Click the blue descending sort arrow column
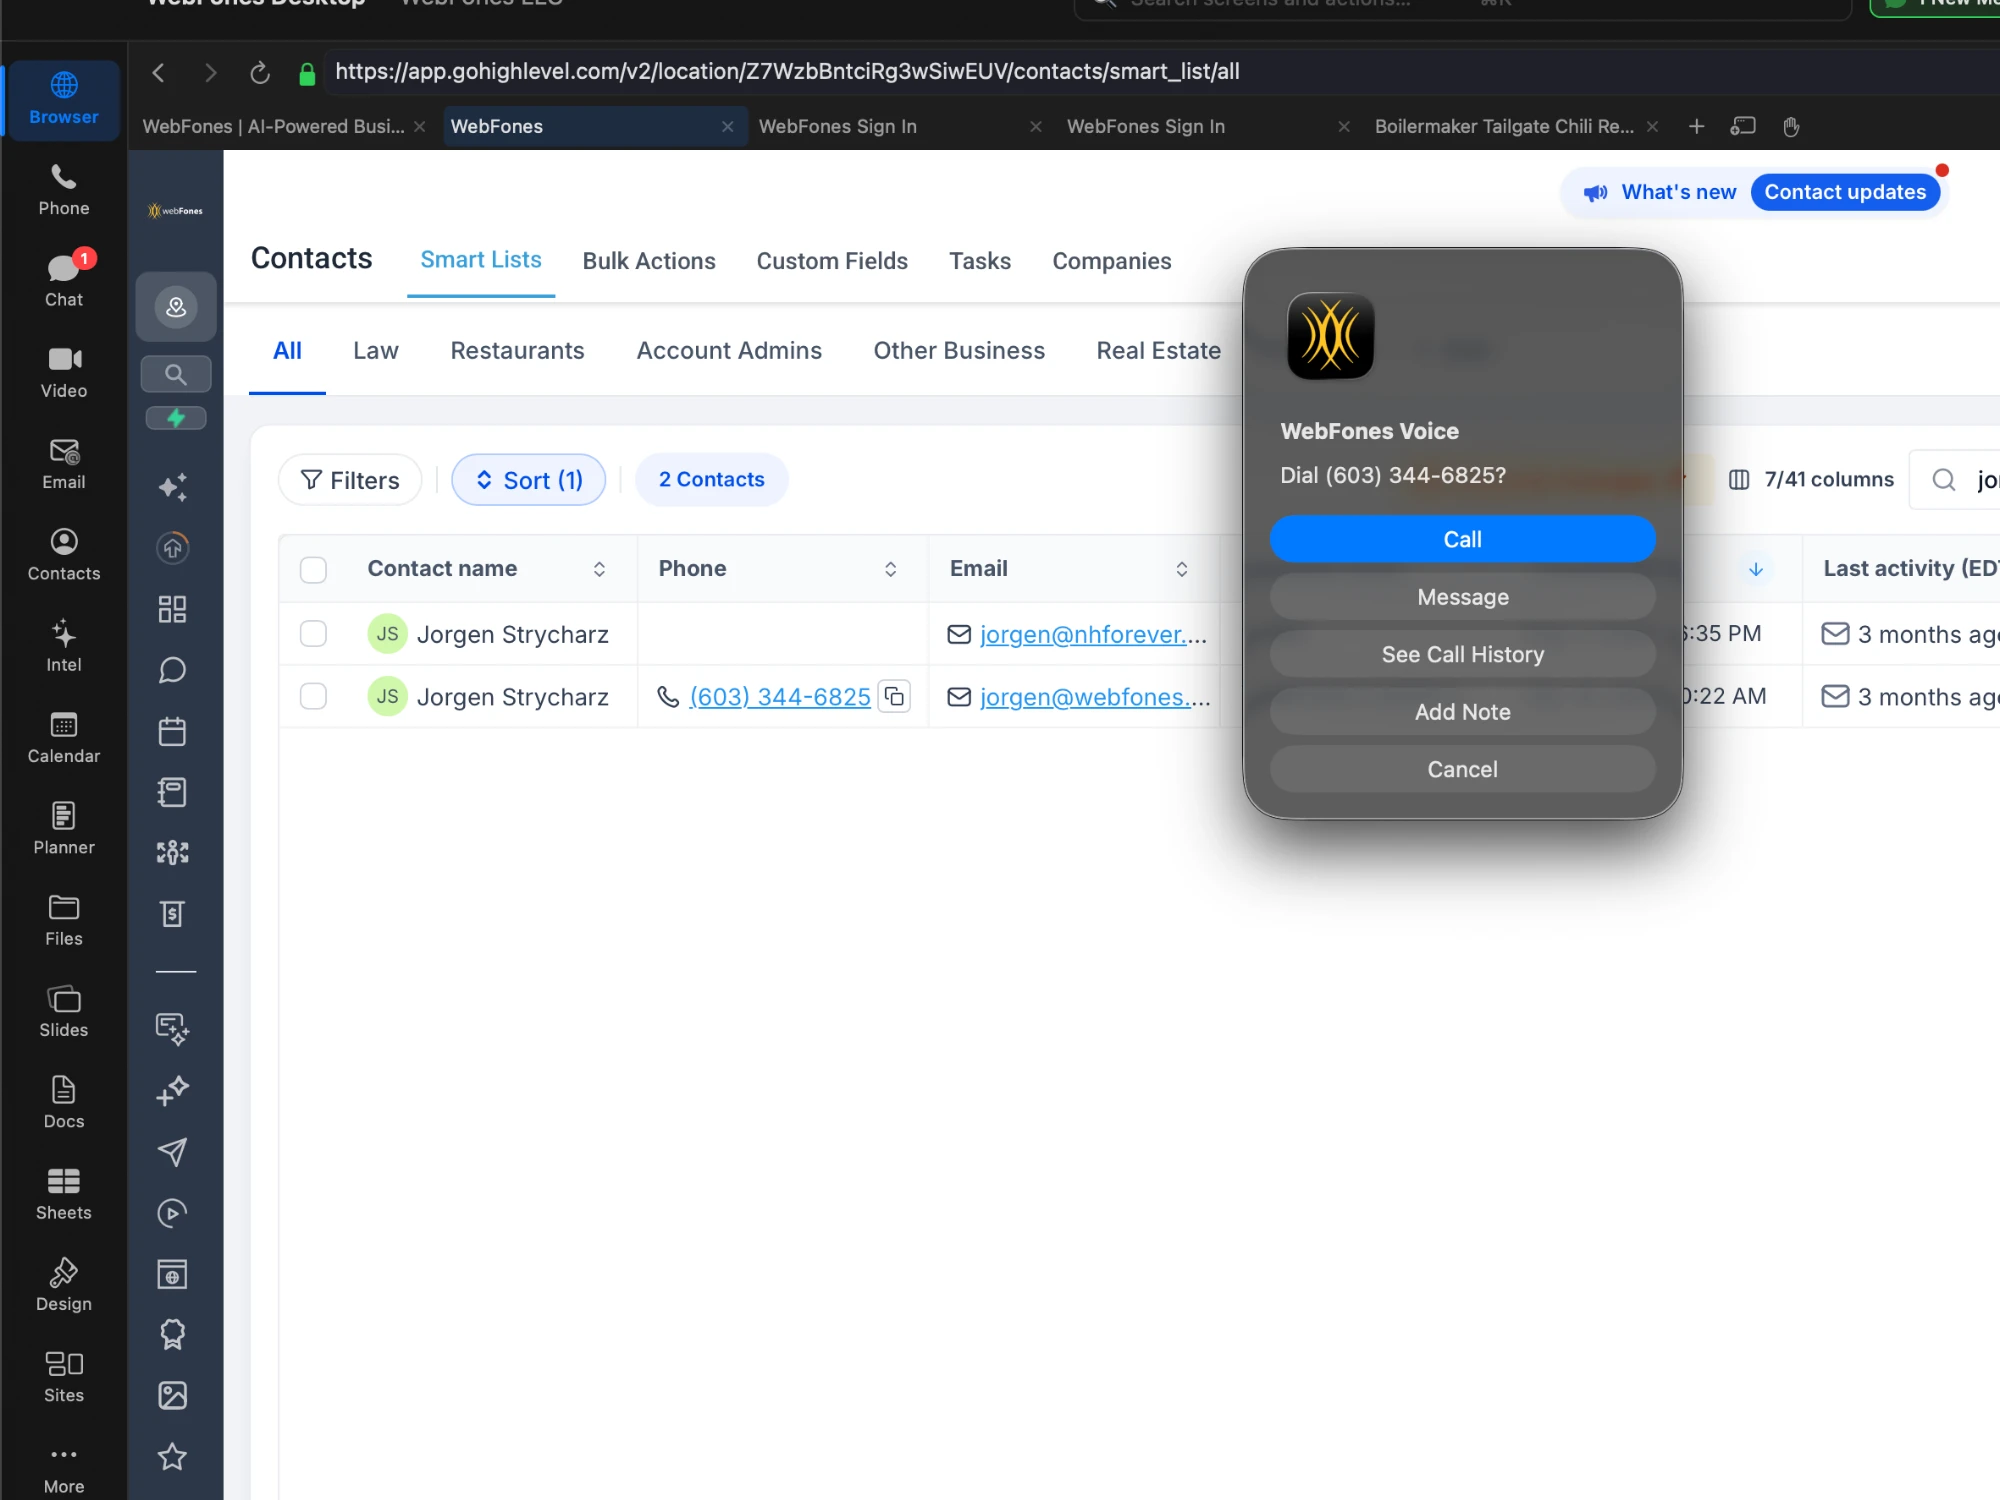Viewport: 2000px width, 1500px height. (x=1755, y=569)
